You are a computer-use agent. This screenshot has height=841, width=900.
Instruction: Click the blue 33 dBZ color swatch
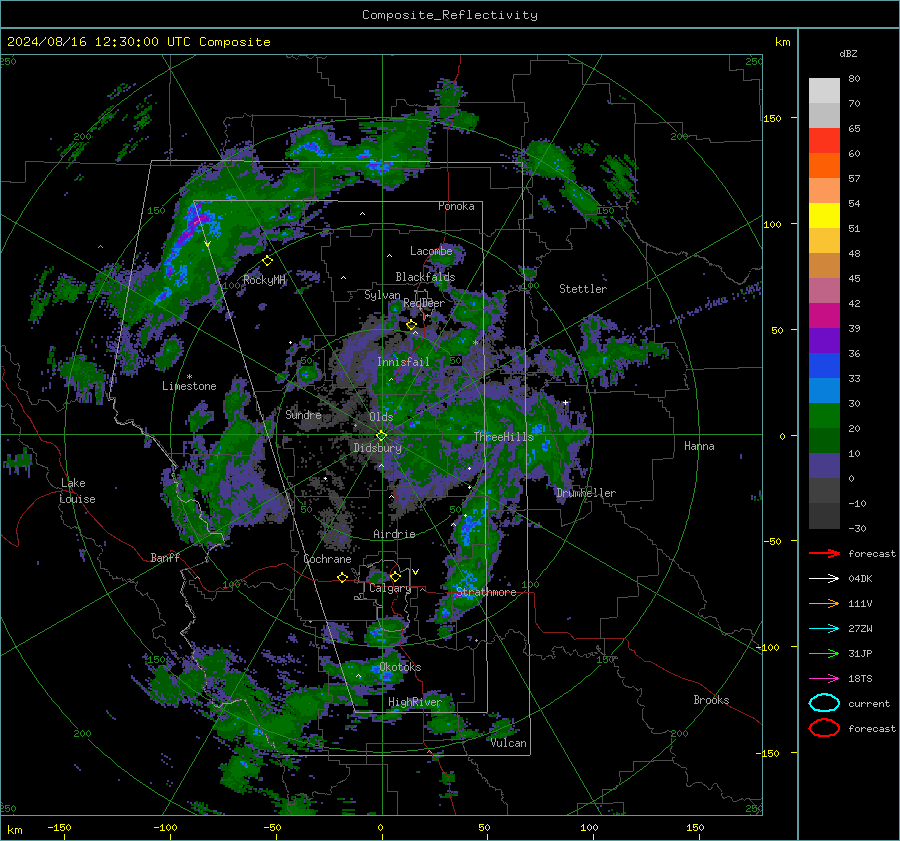[824, 365]
